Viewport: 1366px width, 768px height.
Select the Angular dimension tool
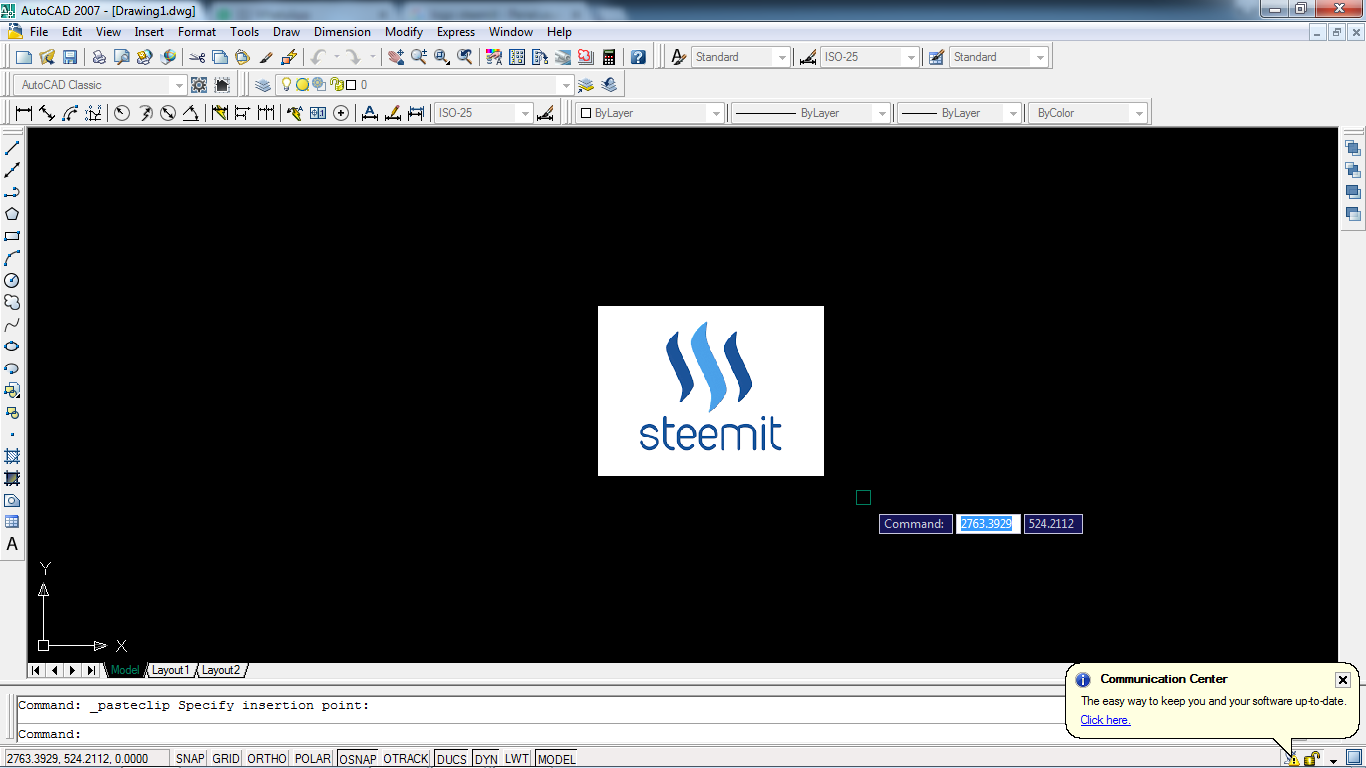(x=191, y=113)
